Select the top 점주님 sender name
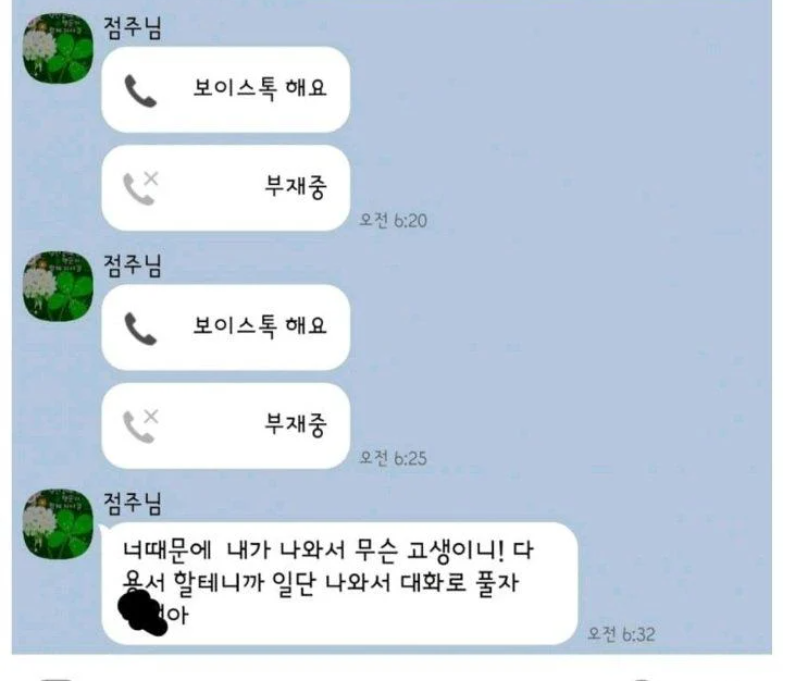 click(x=133, y=28)
